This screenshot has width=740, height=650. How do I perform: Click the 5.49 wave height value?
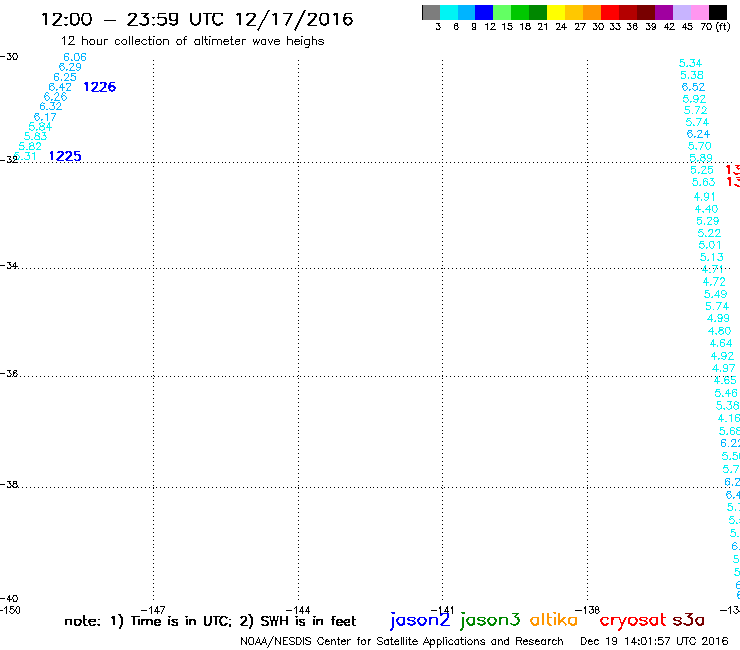pos(715,294)
